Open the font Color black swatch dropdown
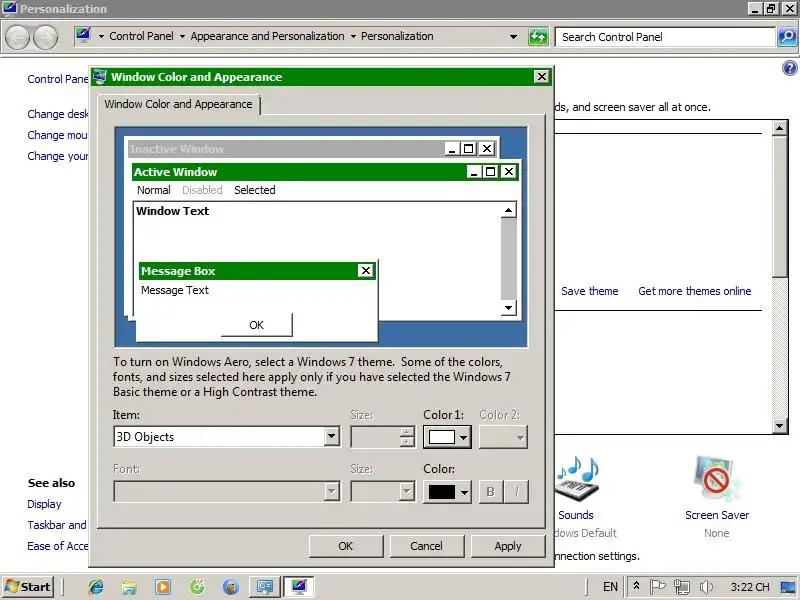This screenshot has height=600, width=800. (447, 492)
